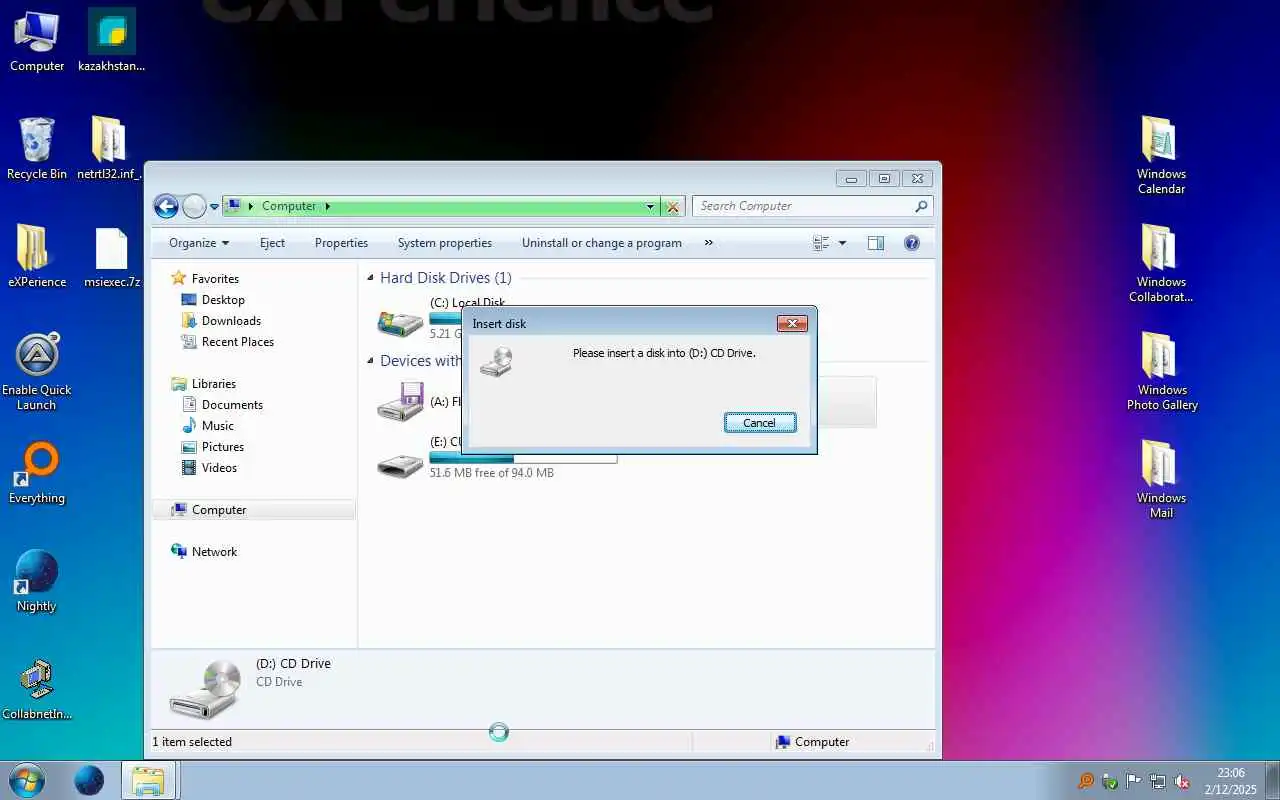Open the Help icon in Explorer toolbar
1280x800 pixels.
point(911,243)
